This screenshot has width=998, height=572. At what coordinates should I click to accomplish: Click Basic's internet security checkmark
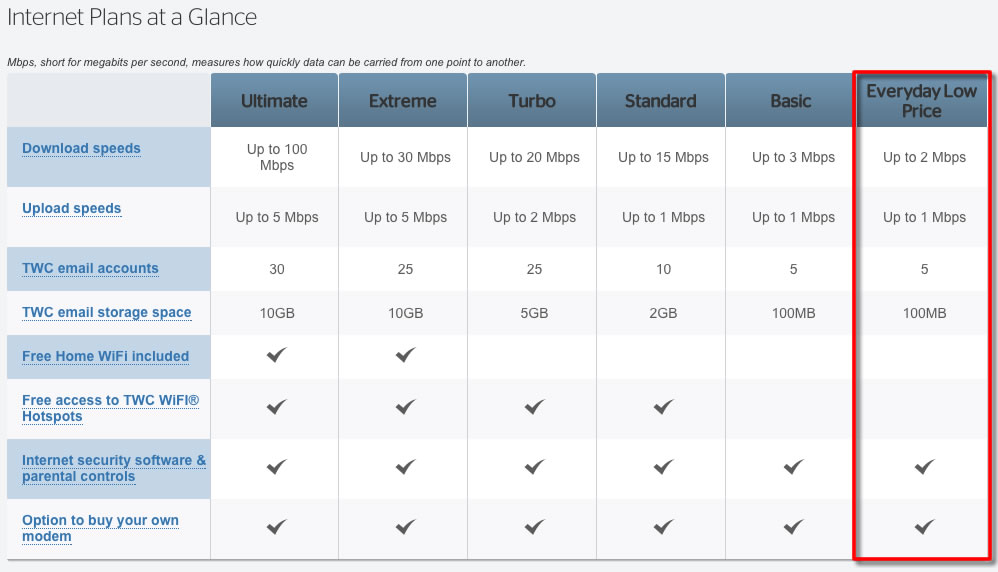(793, 467)
